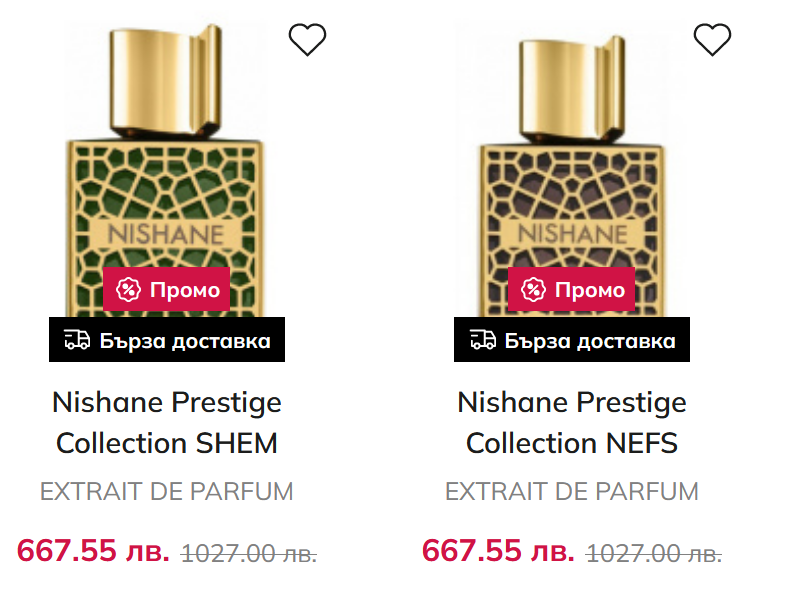The image size is (805, 609).
Task: Click EXTRAIT DE PARFUM under NEFS
Action: pos(572,492)
